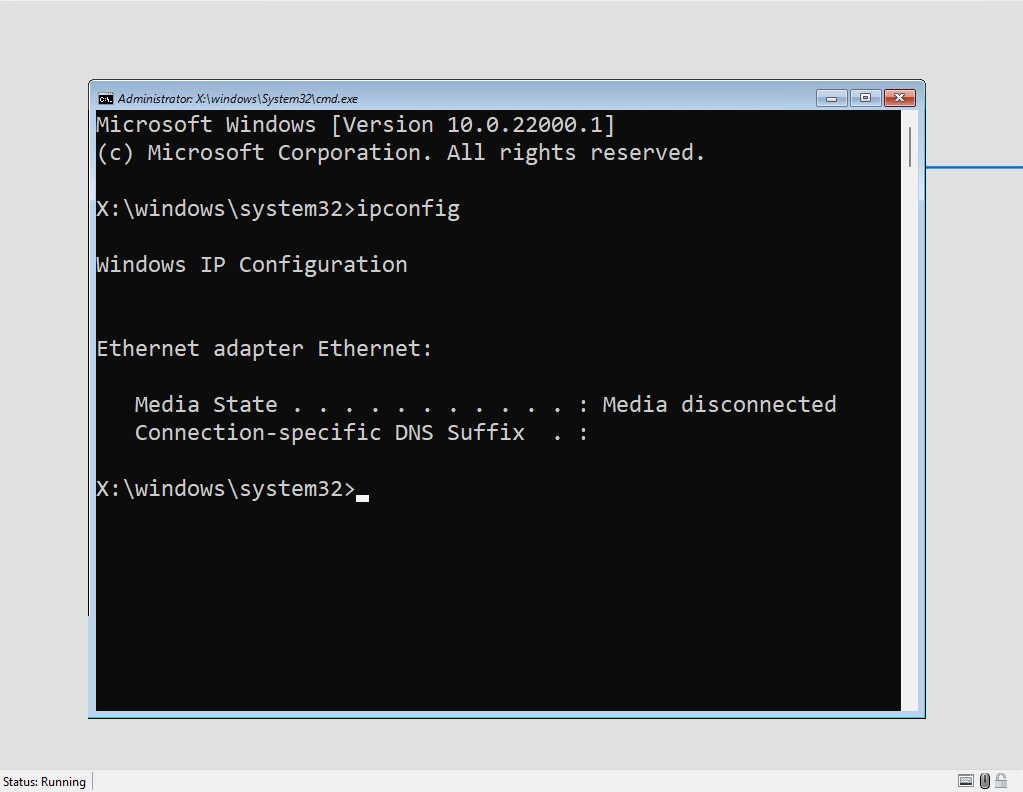Click 'Ethernet adapter Ethernet:' line
This screenshot has height=792, width=1023.
click(264, 349)
